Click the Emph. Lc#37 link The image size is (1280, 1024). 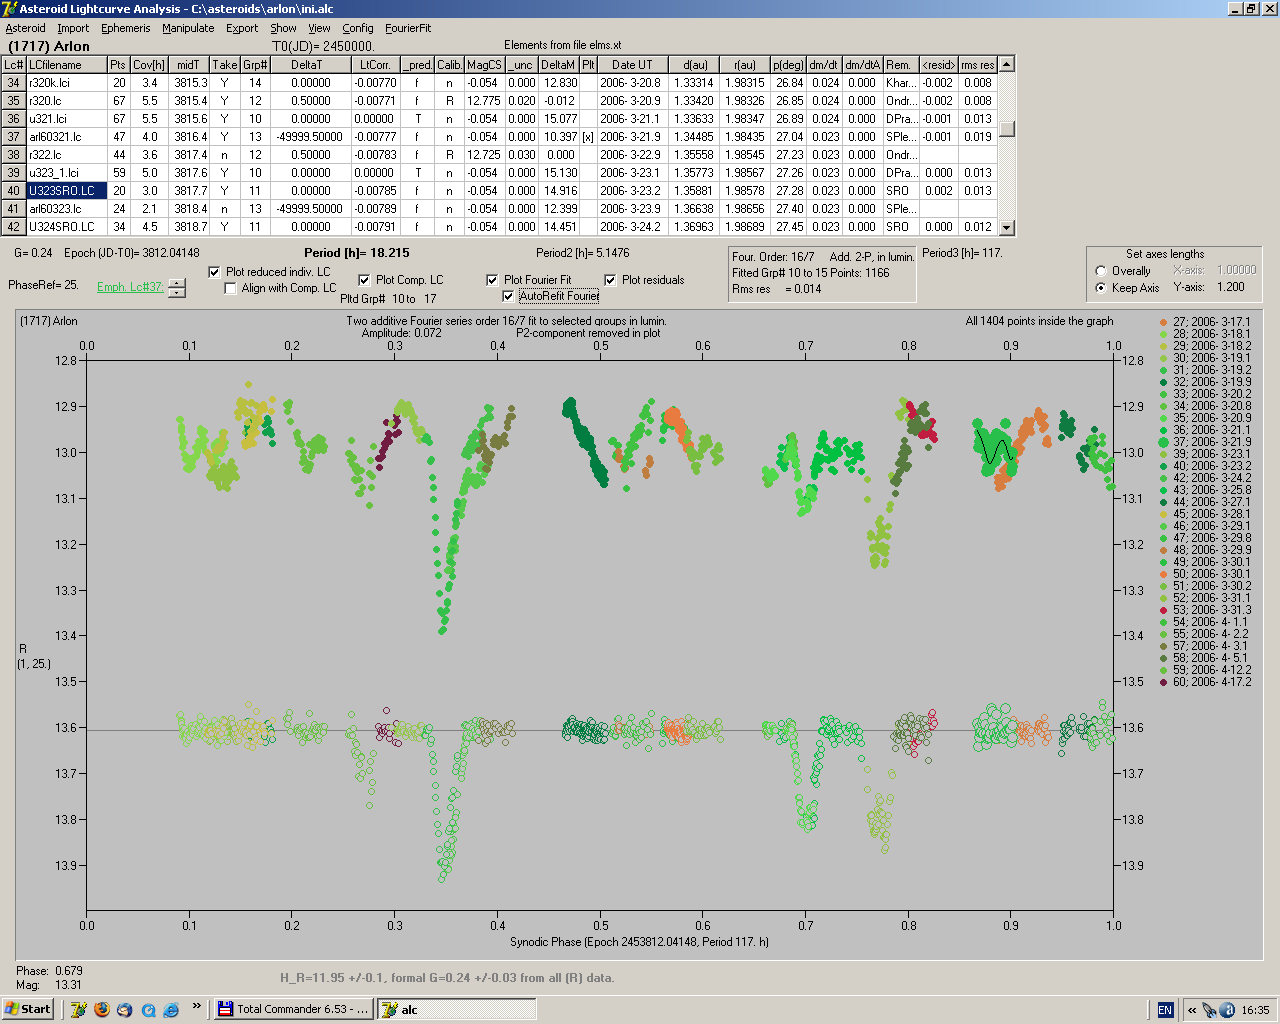(x=130, y=287)
